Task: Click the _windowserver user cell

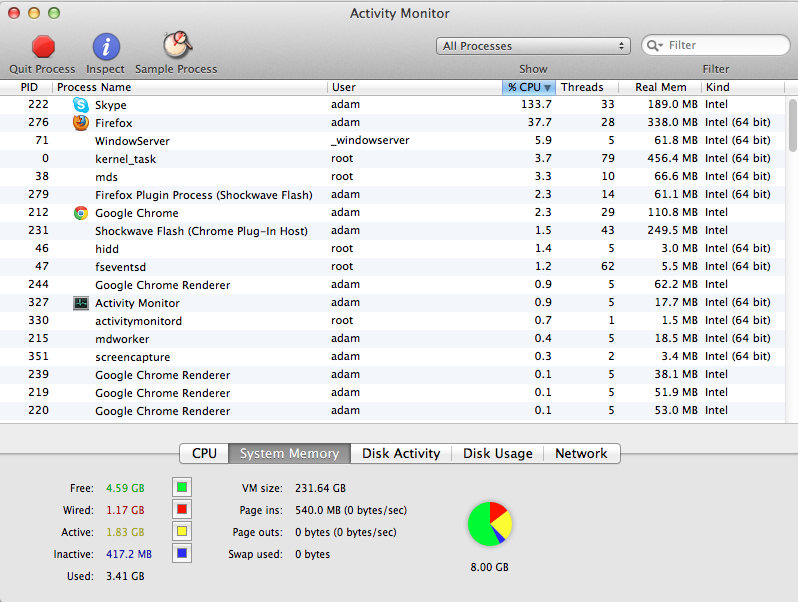Action: click(370, 140)
